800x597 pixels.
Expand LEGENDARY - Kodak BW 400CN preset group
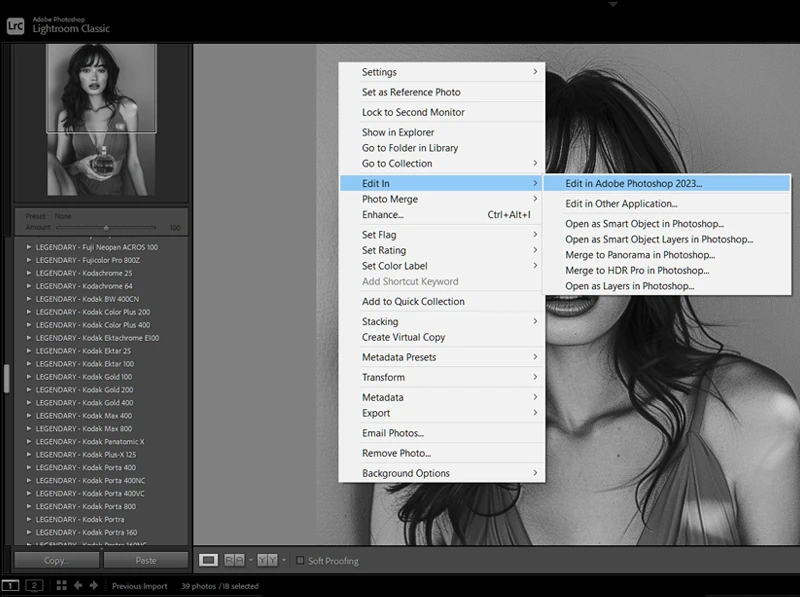coord(29,298)
